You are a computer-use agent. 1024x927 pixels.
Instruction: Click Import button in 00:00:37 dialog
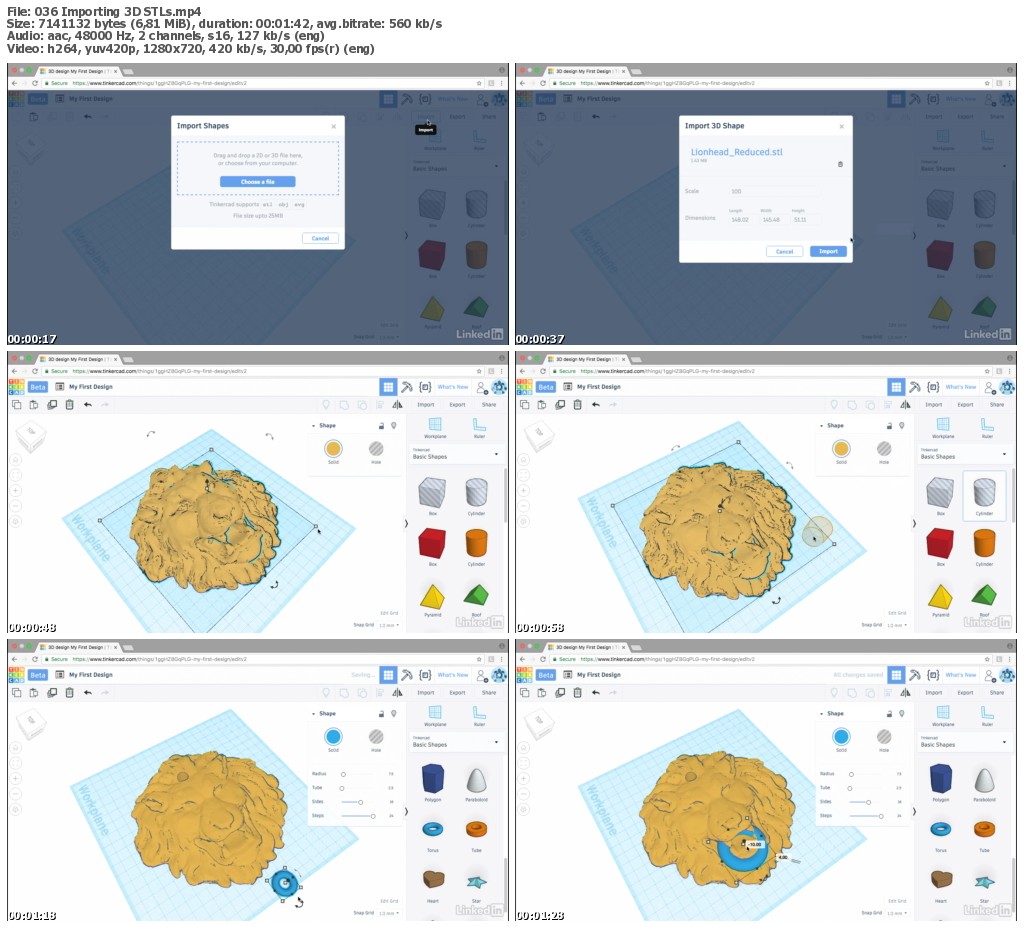pos(828,252)
